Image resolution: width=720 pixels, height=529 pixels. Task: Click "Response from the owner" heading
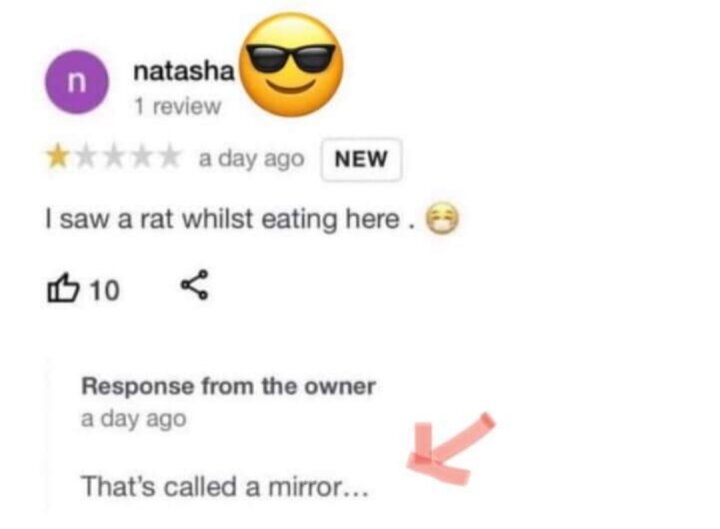pyautogui.click(x=228, y=386)
